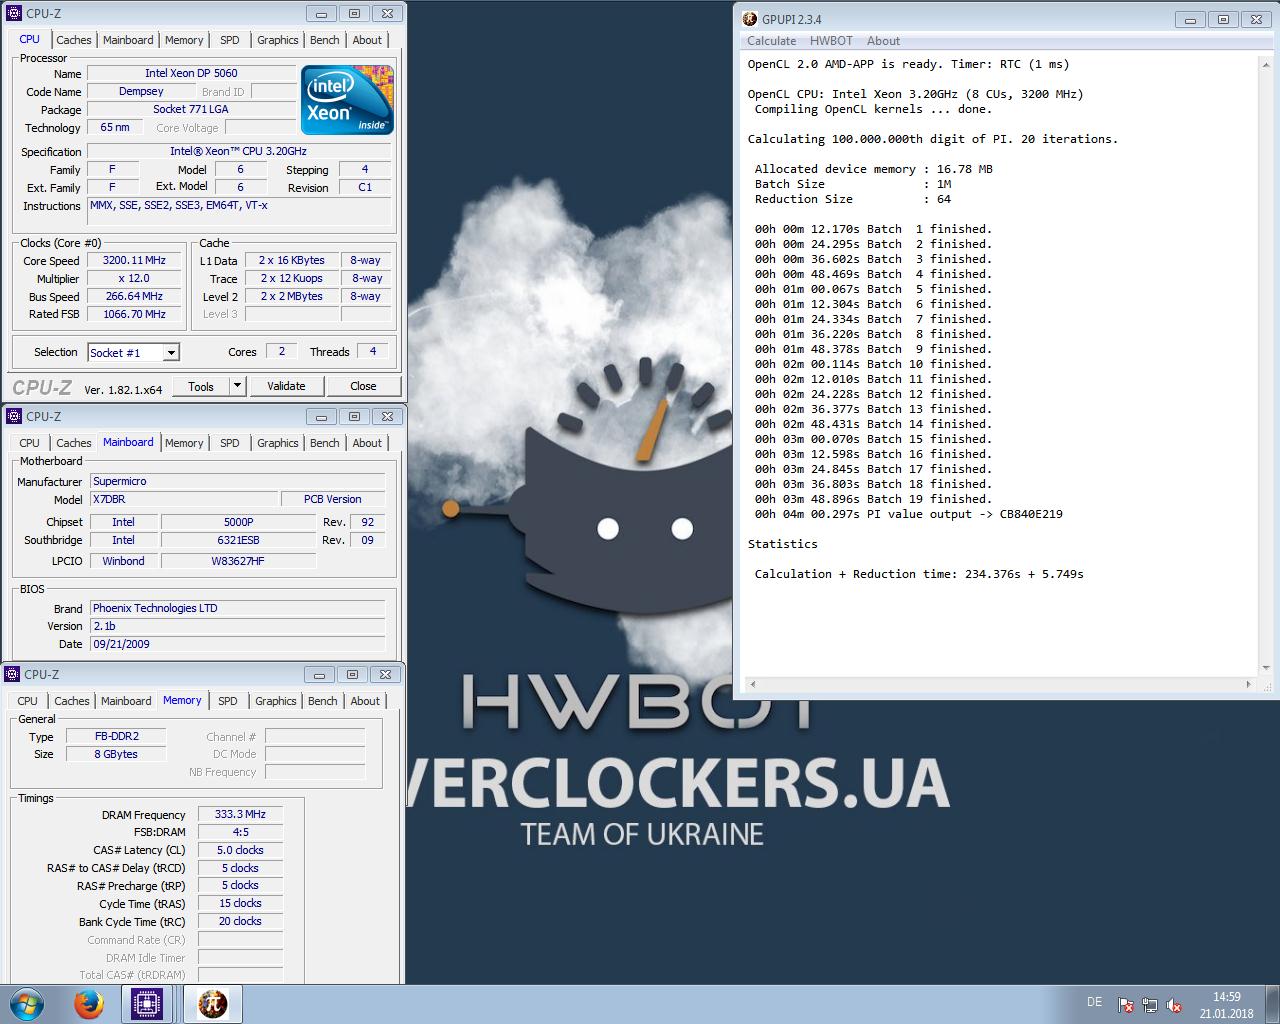1280x1024 pixels.
Task: Click the BIOS Date value 09/21/2009
Action: pyautogui.click(x=238, y=644)
